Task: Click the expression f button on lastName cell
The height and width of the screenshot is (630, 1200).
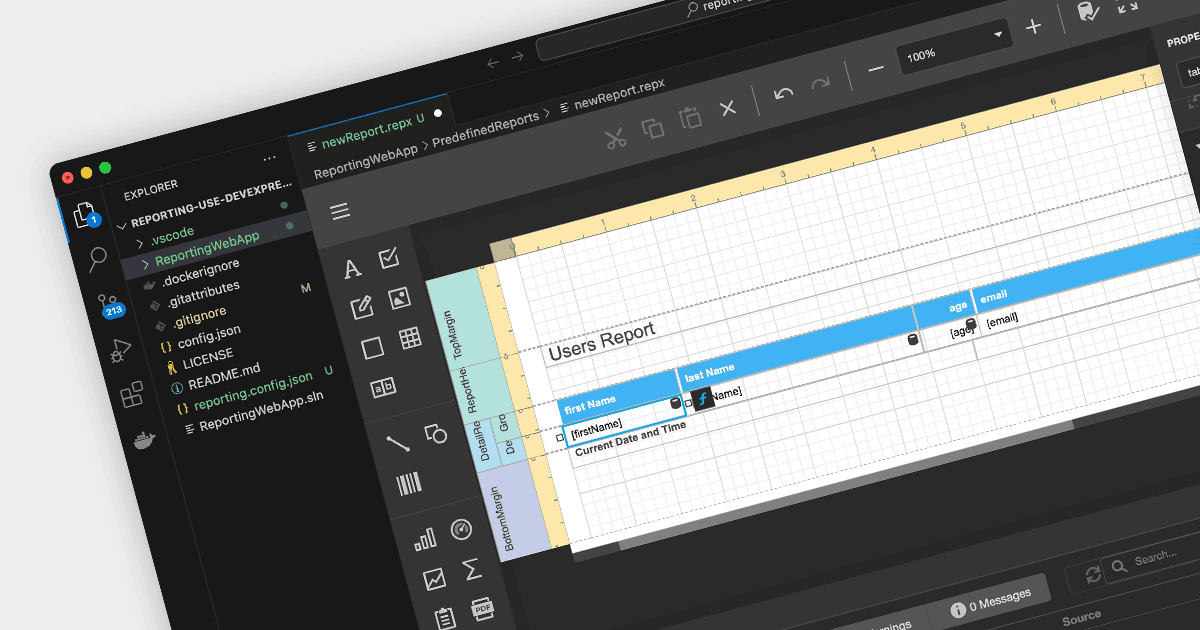Action: [702, 399]
